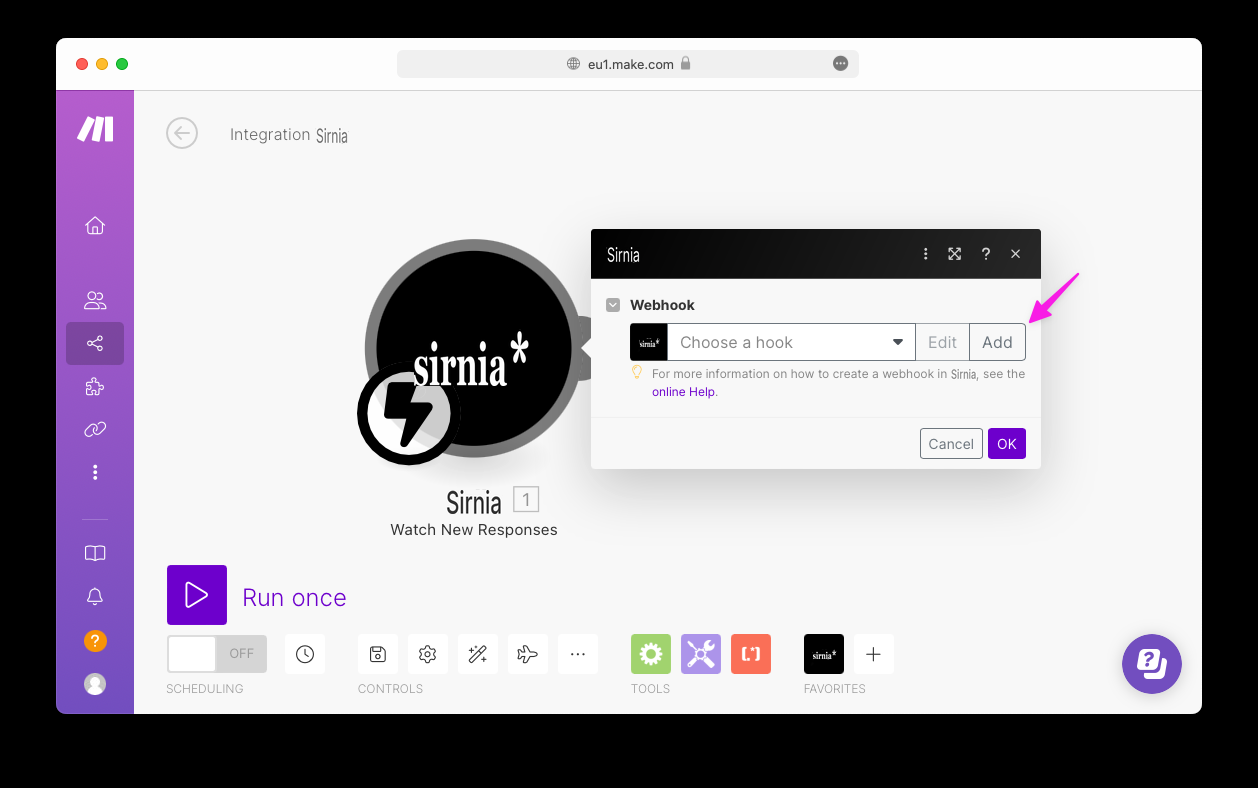Open Notifications bell icon

pos(95,597)
